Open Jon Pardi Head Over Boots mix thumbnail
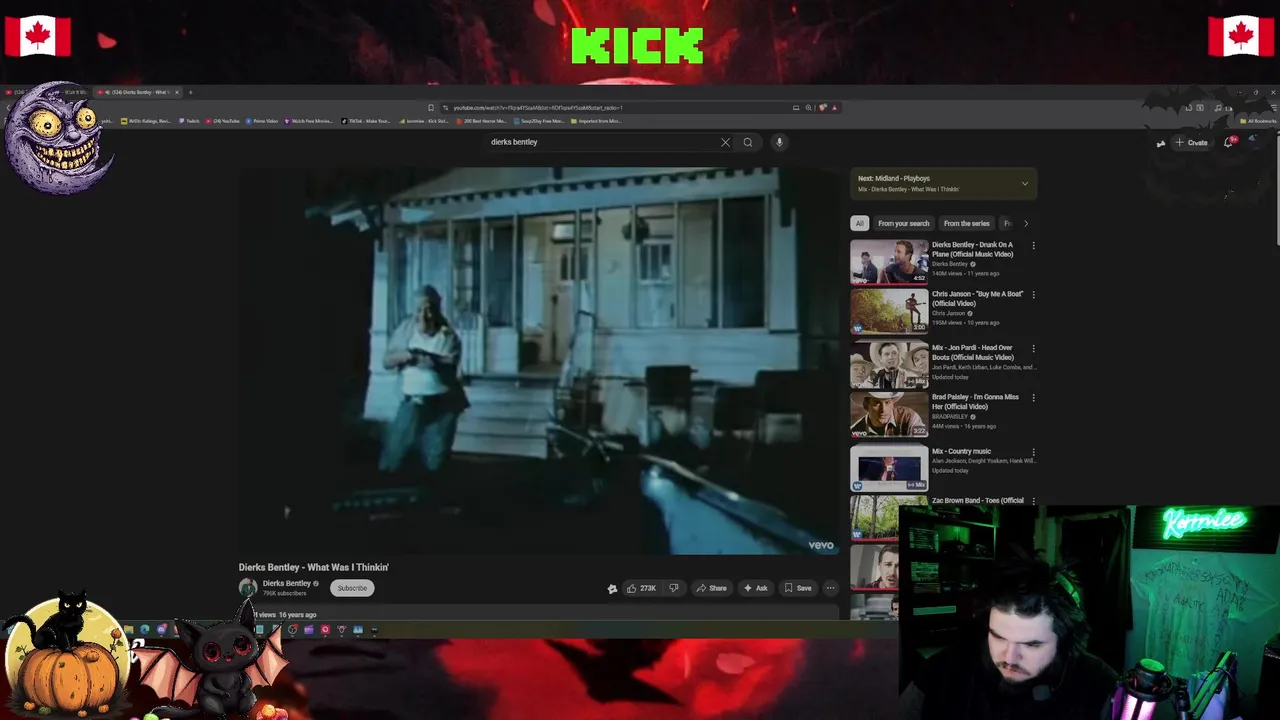This screenshot has width=1280, height=720. tap(889, 365)
